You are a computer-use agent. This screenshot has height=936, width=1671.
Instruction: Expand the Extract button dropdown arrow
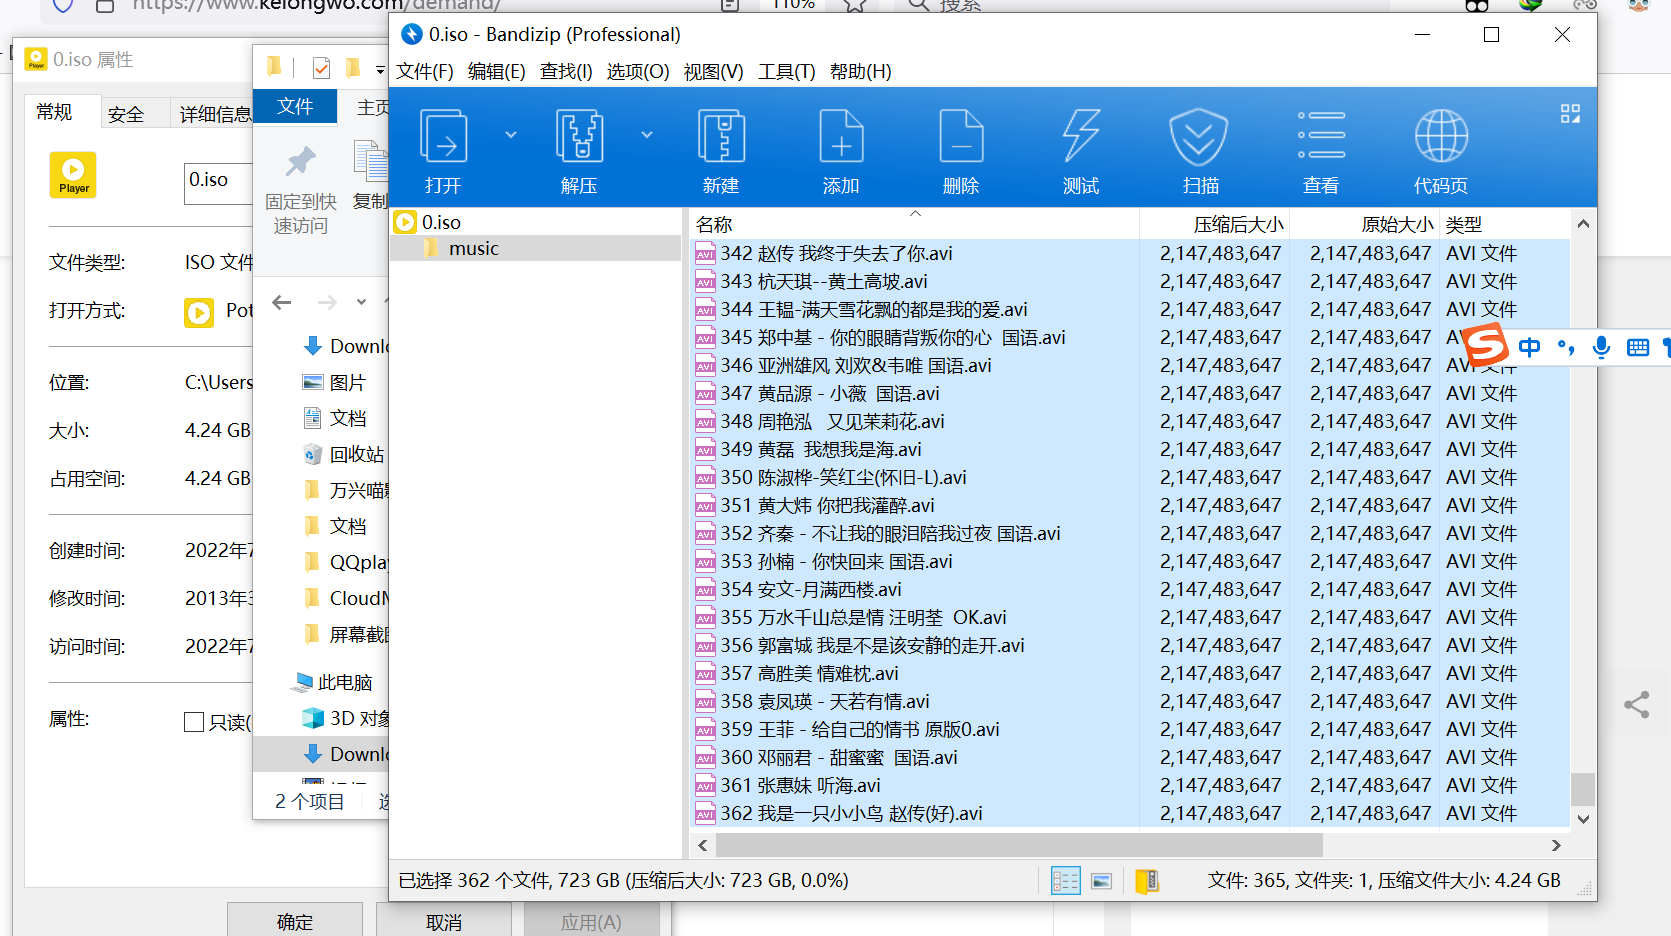(647, 134)
